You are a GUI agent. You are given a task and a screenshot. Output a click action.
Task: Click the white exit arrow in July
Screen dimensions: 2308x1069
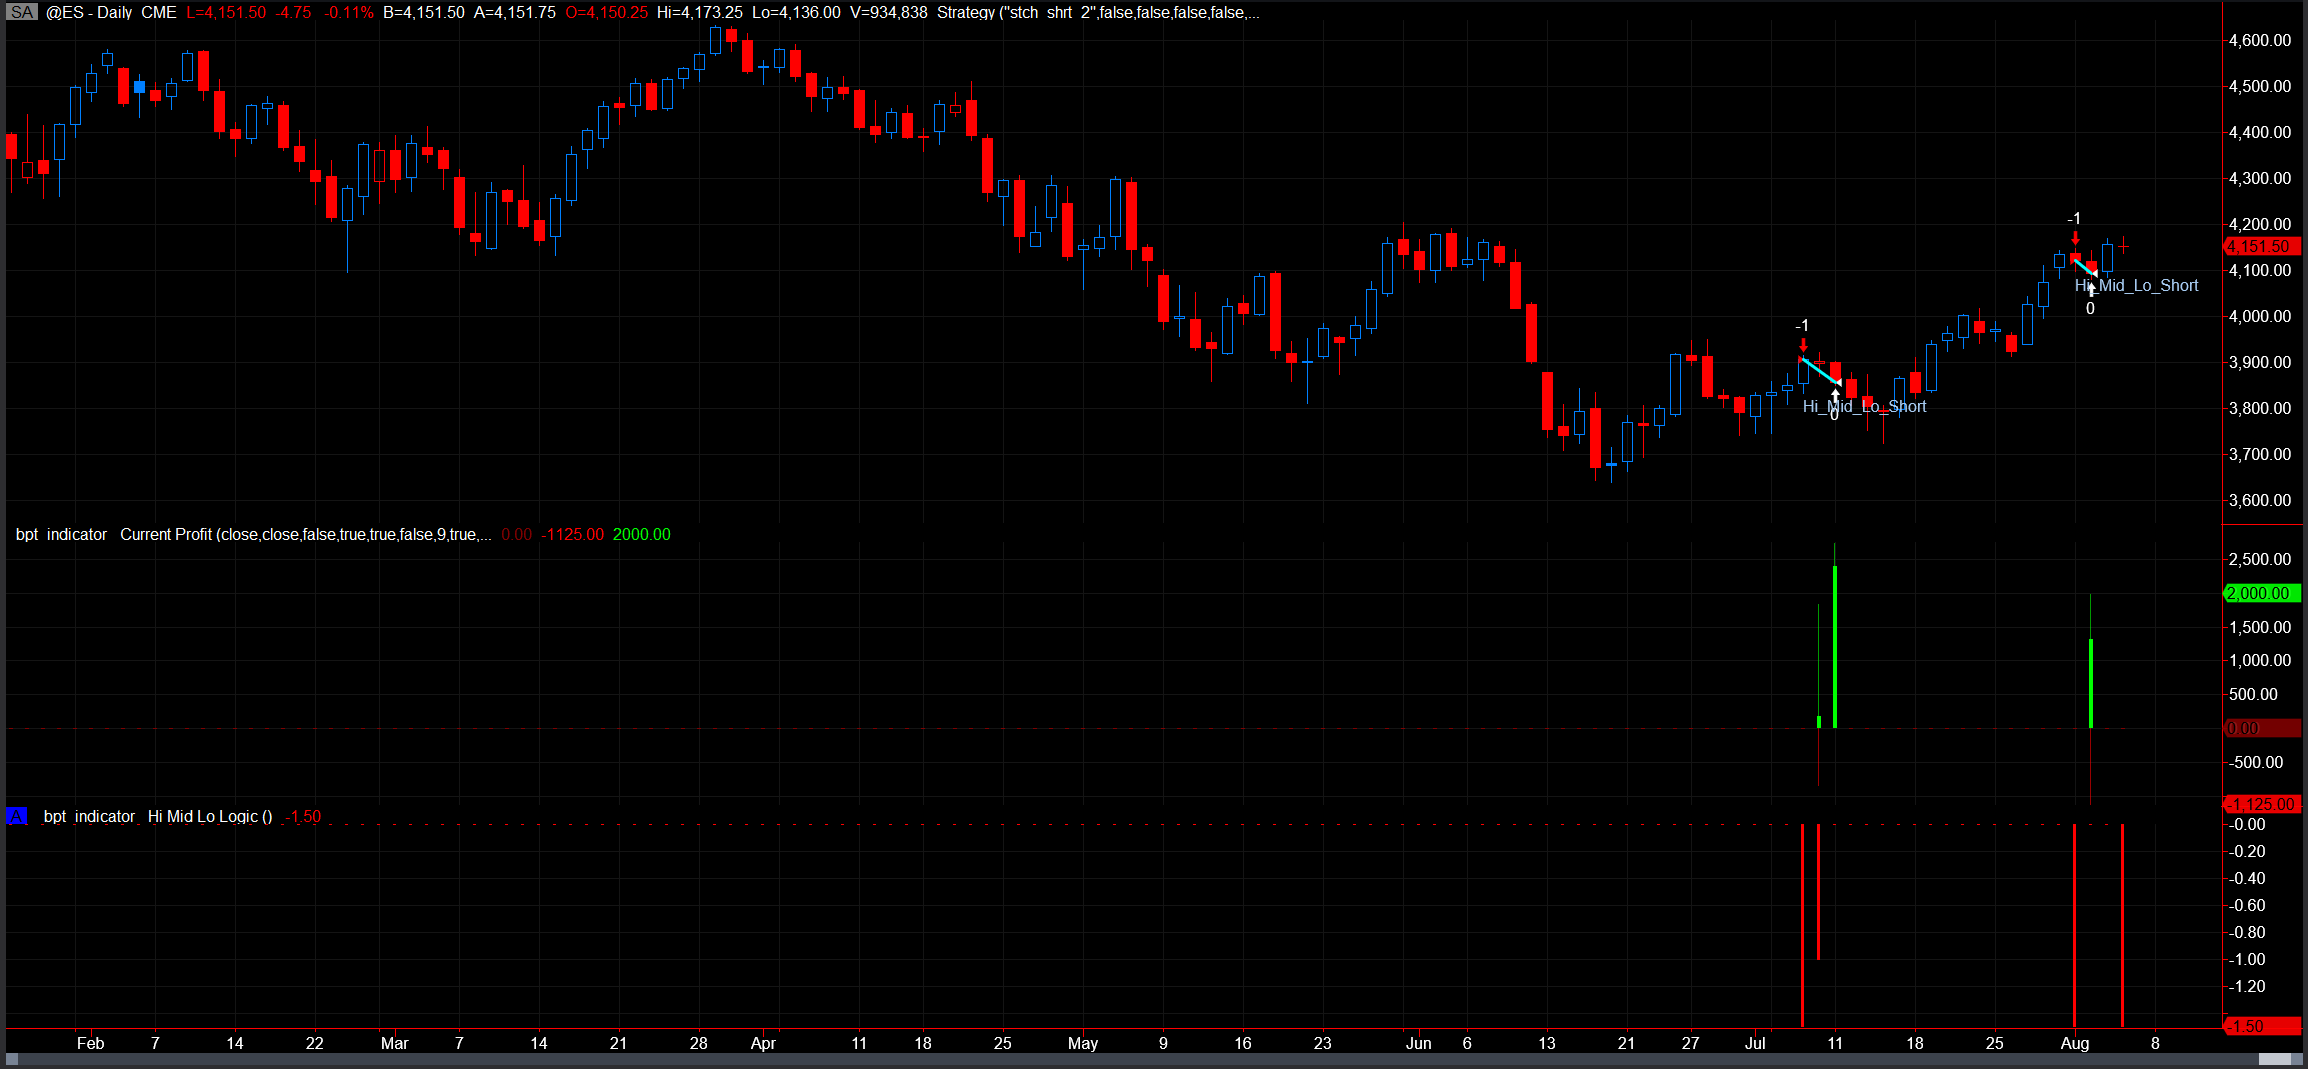pyautogui.click(x=1835, y=396)
